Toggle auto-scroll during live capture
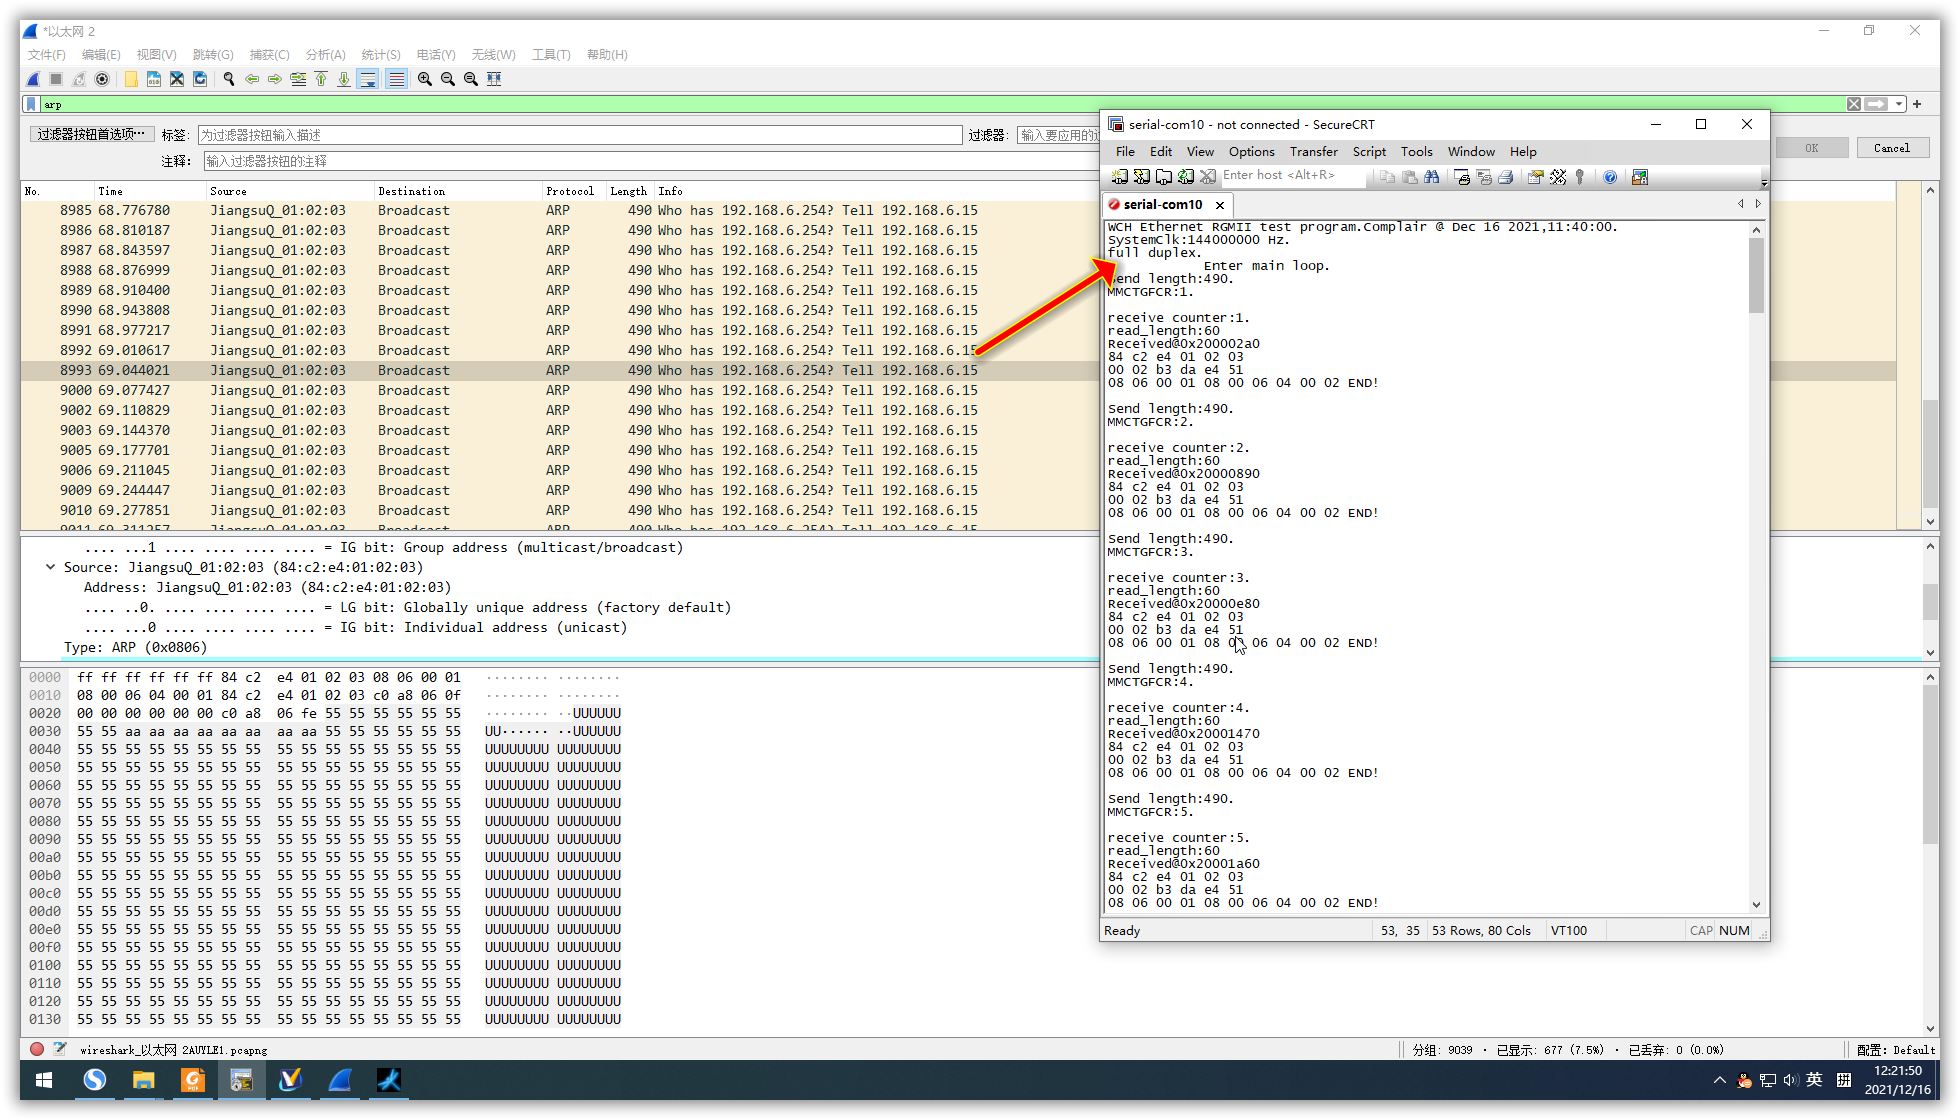This screenshot has width=1960, height=1120. pyautogui.click(x=368, y=79)
